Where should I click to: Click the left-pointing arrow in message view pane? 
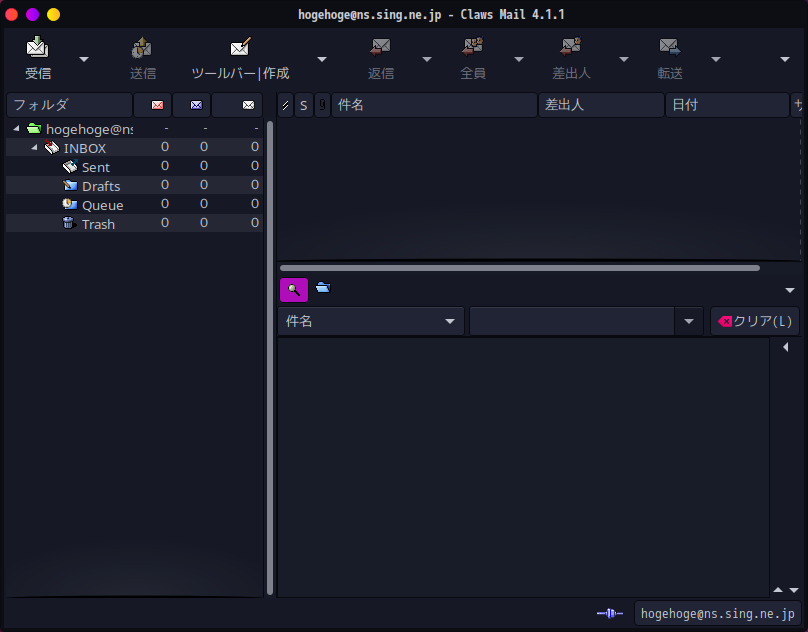786,347
